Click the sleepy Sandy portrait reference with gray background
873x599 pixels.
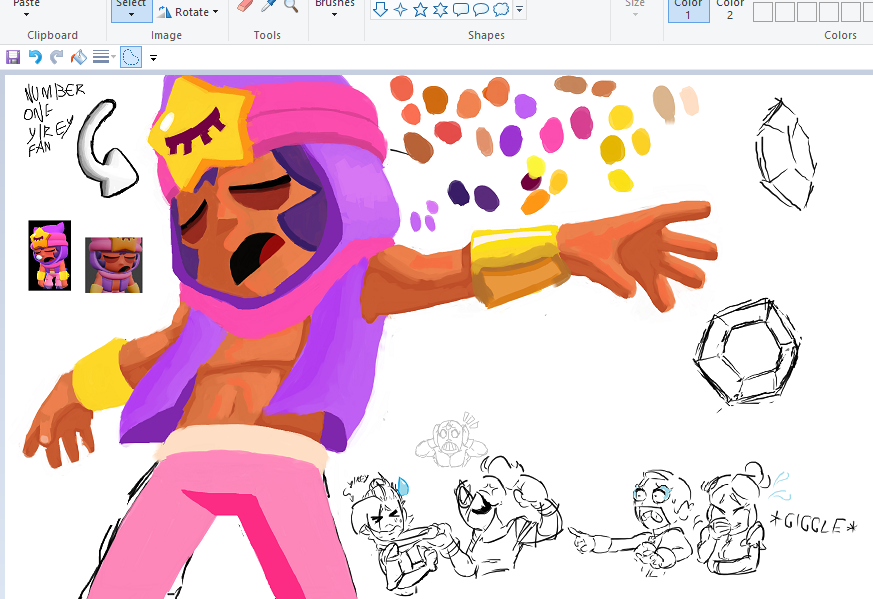tap(114, 265)
